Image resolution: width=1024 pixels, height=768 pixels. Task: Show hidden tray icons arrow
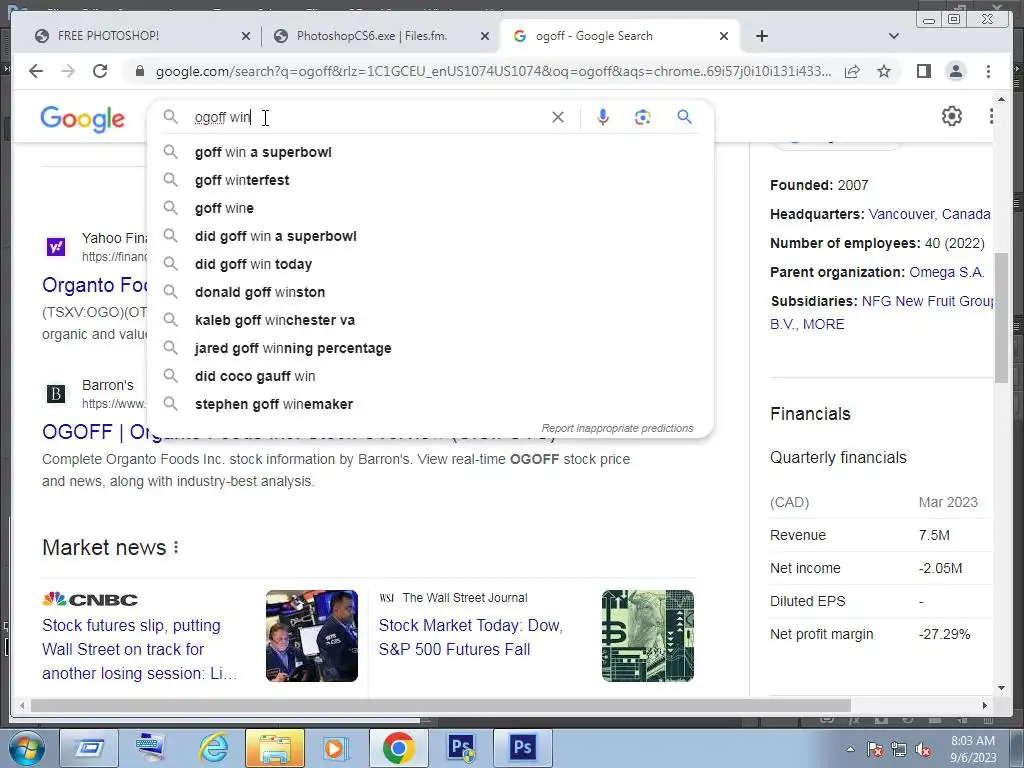click(850, 750)
